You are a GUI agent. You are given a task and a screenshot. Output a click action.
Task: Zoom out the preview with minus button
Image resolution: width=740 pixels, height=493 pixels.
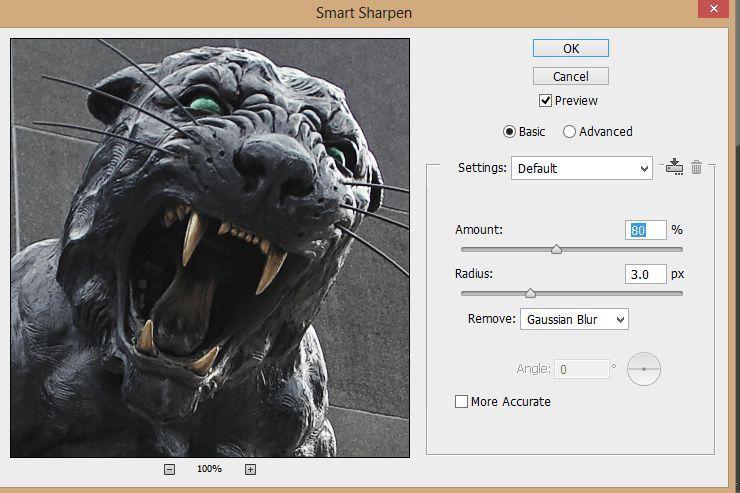tap(170, 469)
